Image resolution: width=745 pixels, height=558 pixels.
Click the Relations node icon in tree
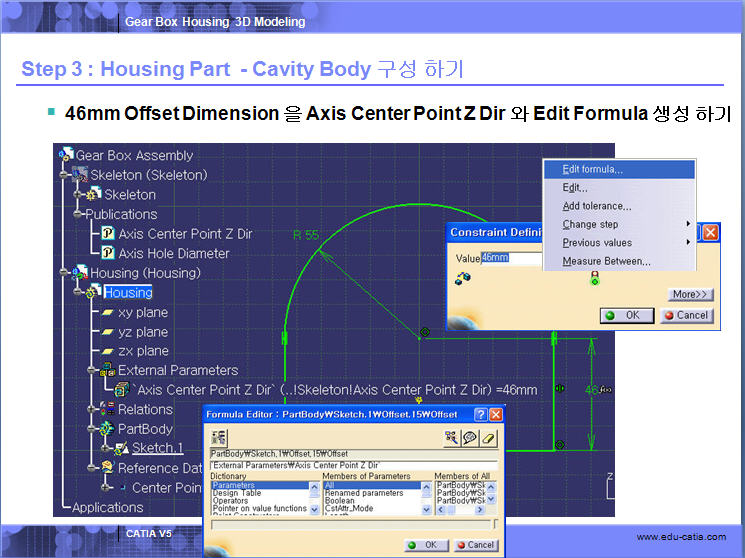coord(108,409)
